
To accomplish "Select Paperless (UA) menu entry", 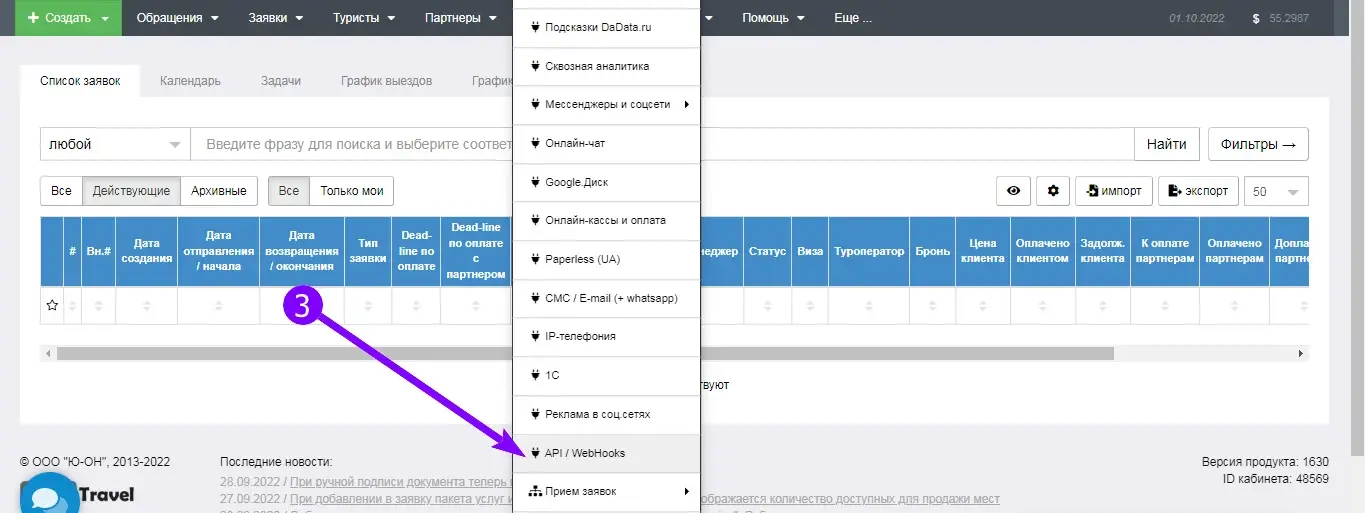I will [x=606, y=259].
